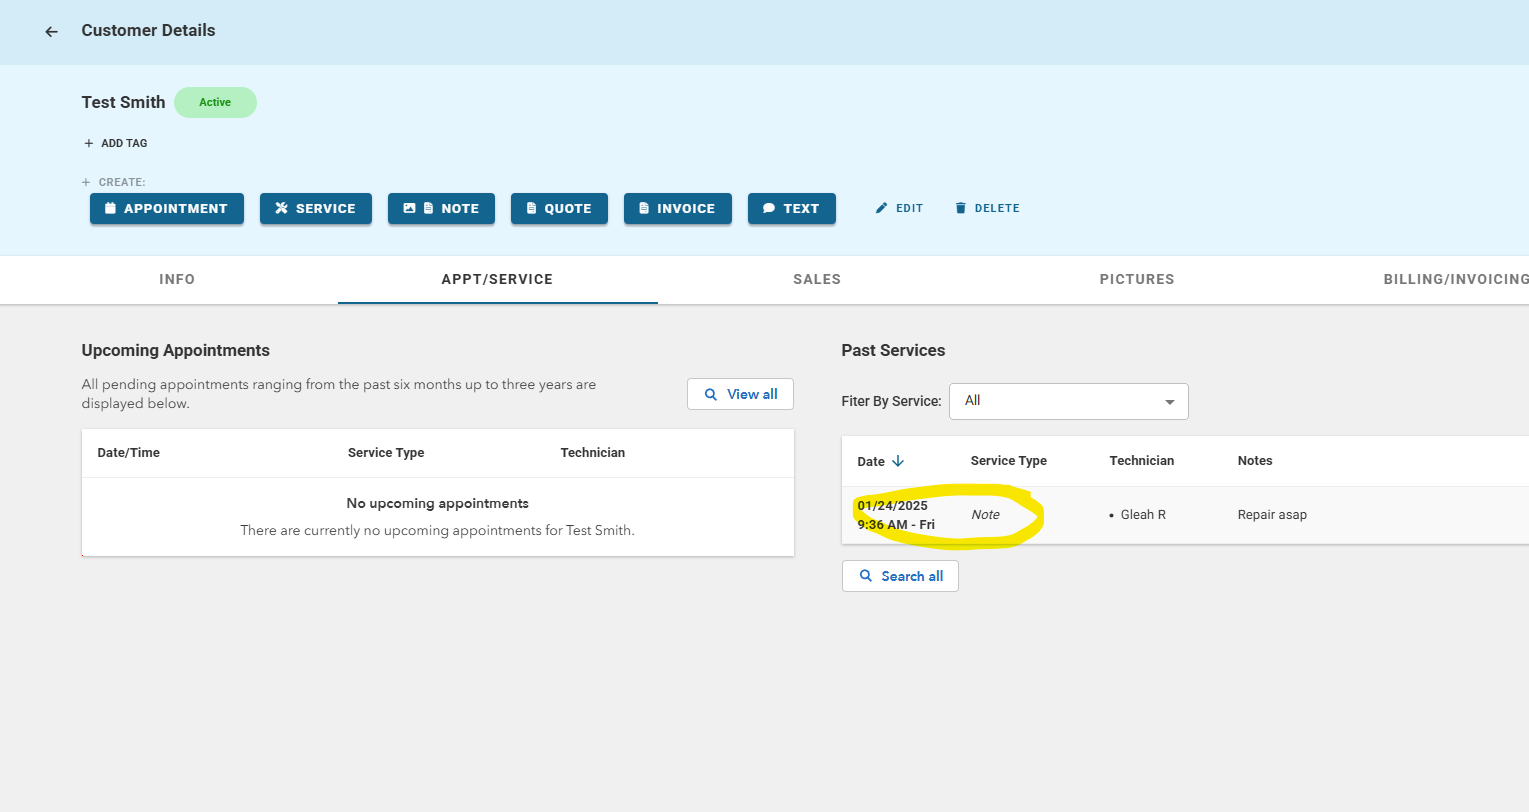Switch to the INFO tab

pos(177,279)
